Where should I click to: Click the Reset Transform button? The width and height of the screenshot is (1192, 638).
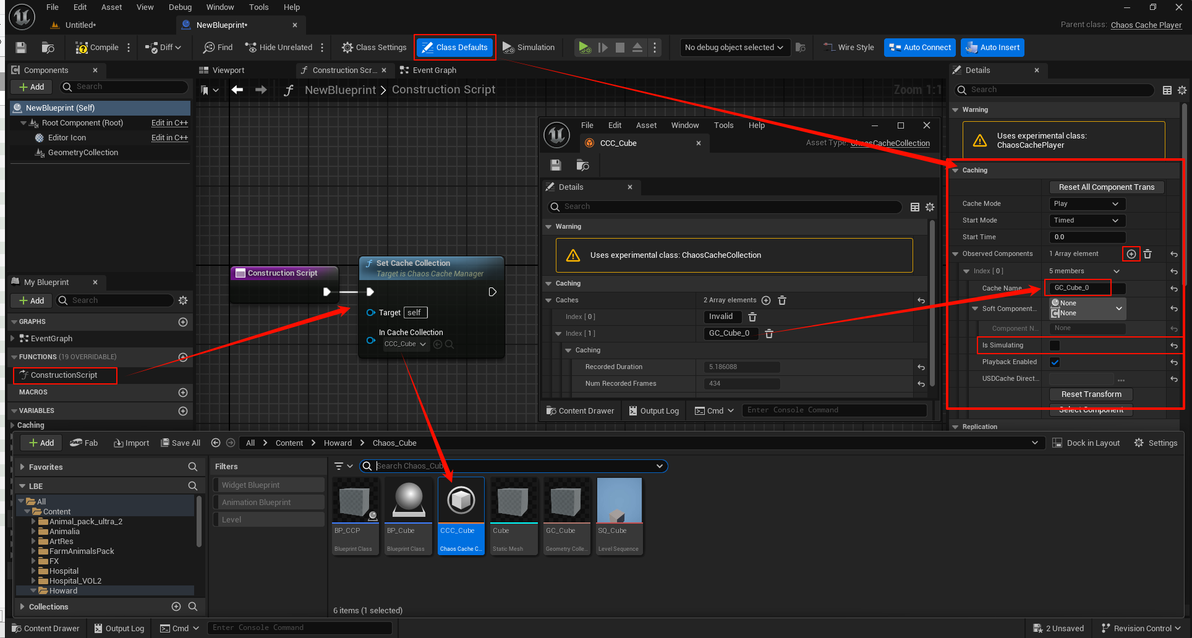tap(1091, 394)
